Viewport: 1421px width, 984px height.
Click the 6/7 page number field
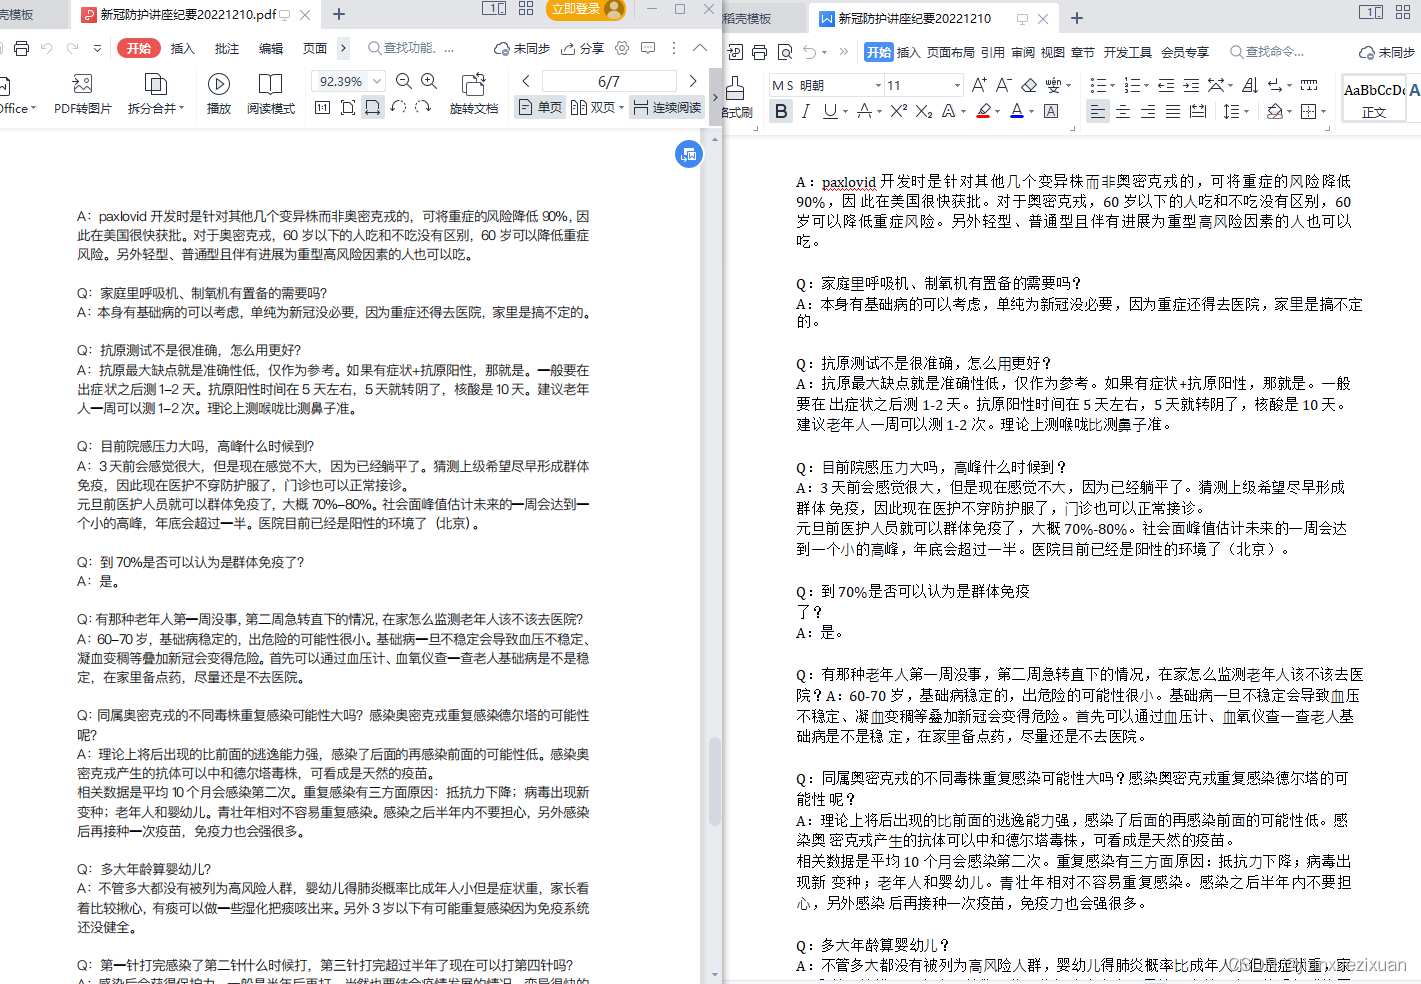[609, 81]
